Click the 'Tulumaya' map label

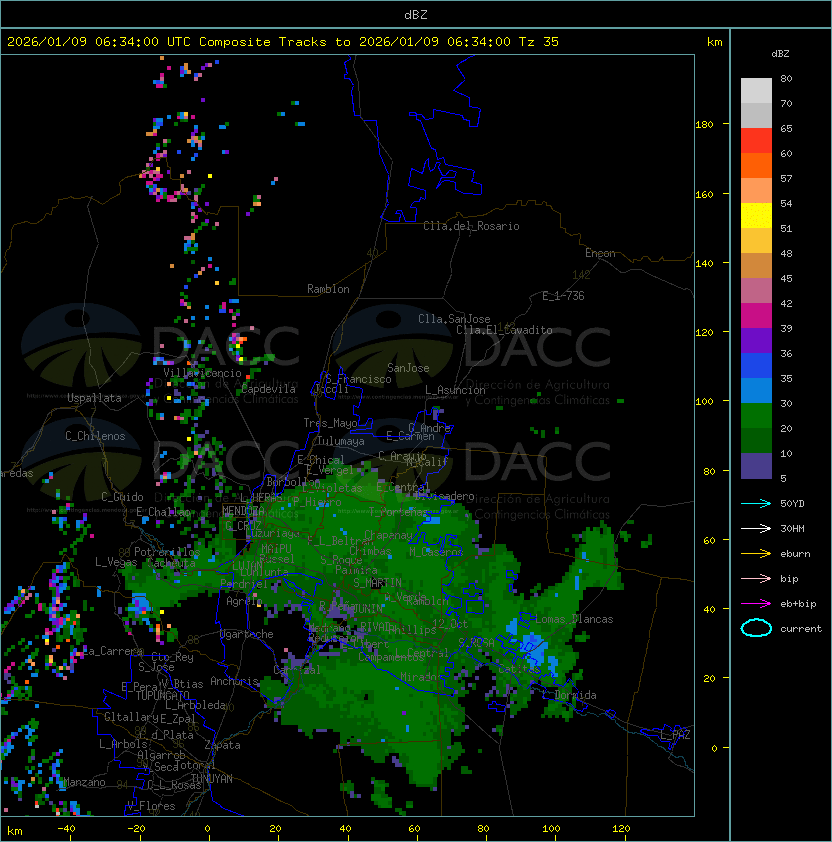341,441
